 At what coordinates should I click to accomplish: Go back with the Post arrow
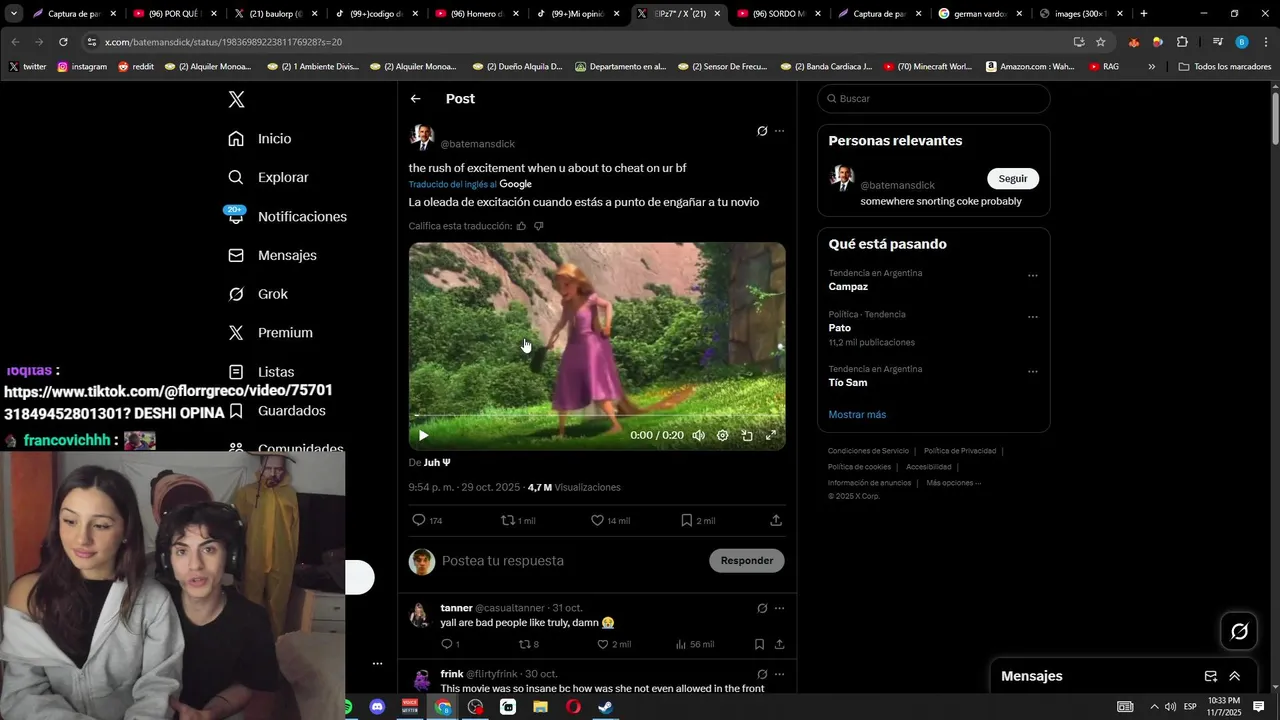click(x=415, y=99)
